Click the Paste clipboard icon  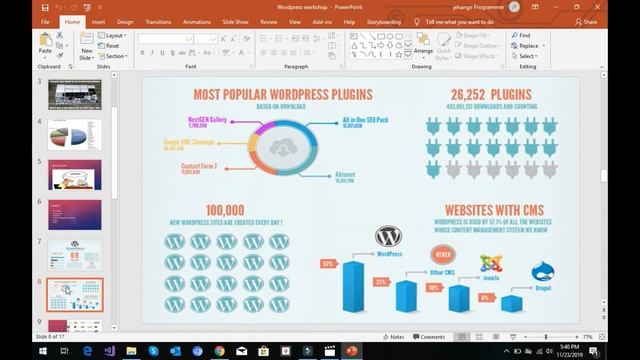[45, 40]
